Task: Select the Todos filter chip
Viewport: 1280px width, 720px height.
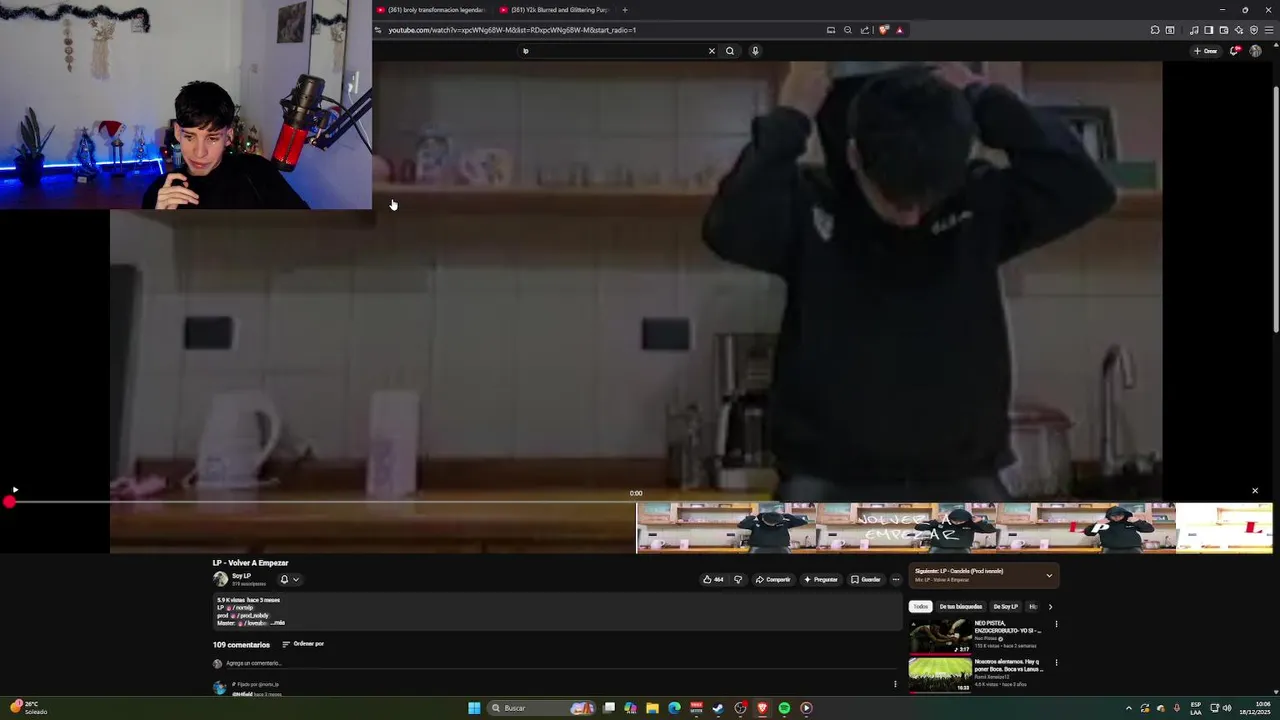Action: coord(920,606)
